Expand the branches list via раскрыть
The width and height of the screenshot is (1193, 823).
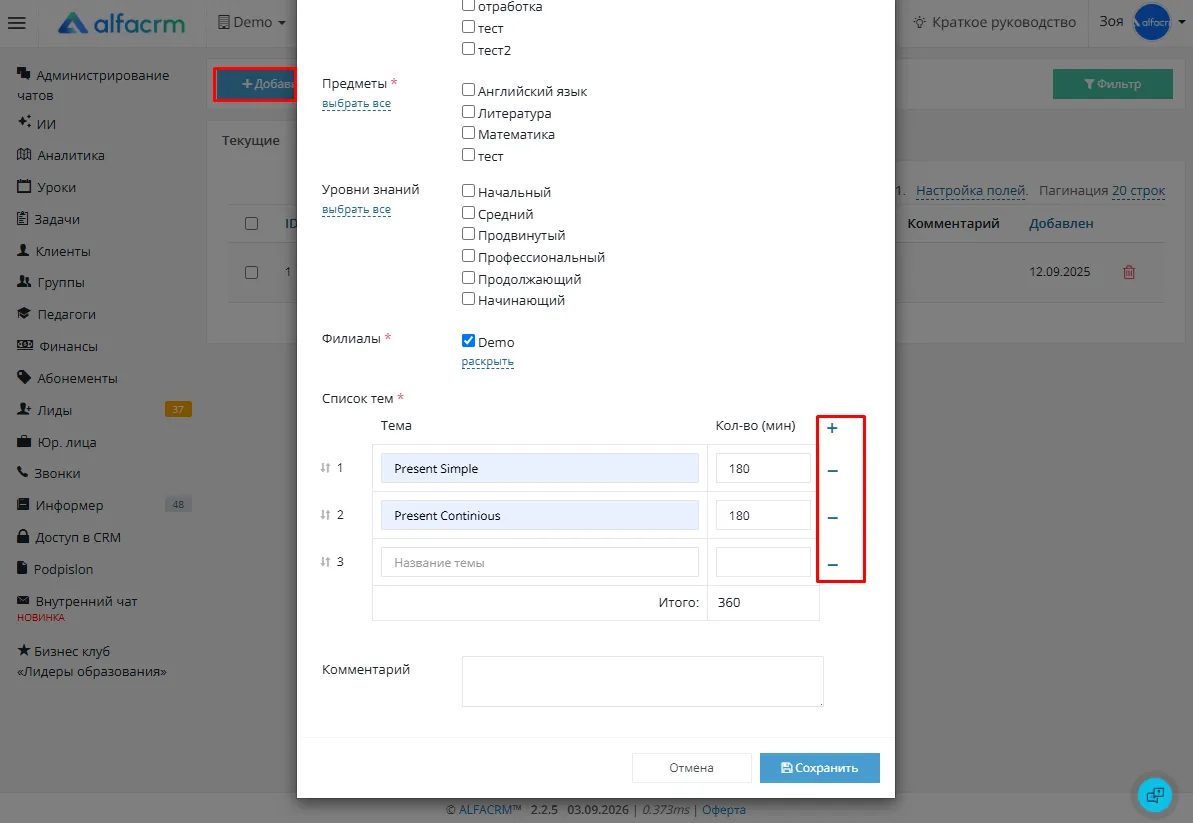tap(488, 362)
